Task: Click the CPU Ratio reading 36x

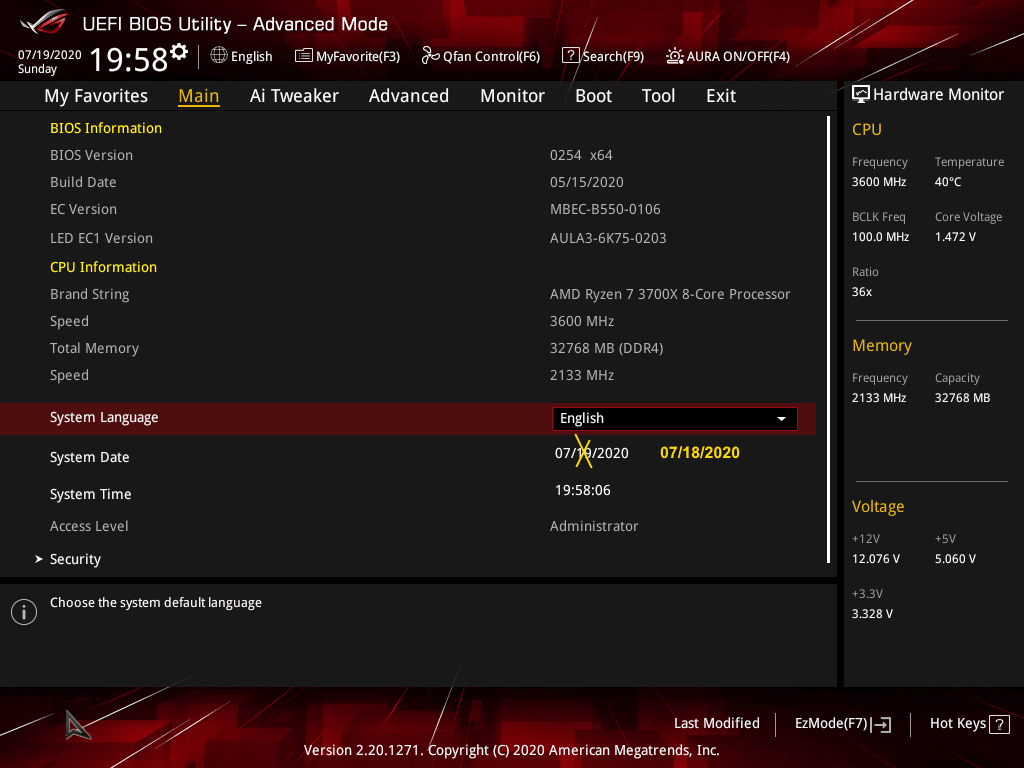Action: point(862,292)
